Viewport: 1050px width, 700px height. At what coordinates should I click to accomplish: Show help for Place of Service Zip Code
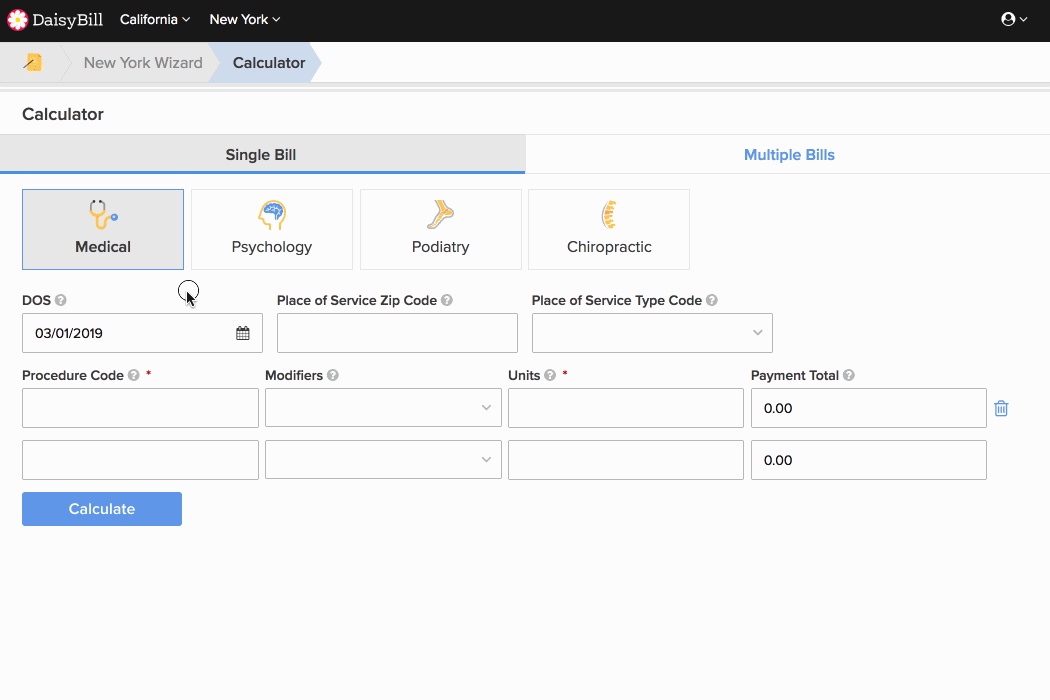[x=447, y=300]
